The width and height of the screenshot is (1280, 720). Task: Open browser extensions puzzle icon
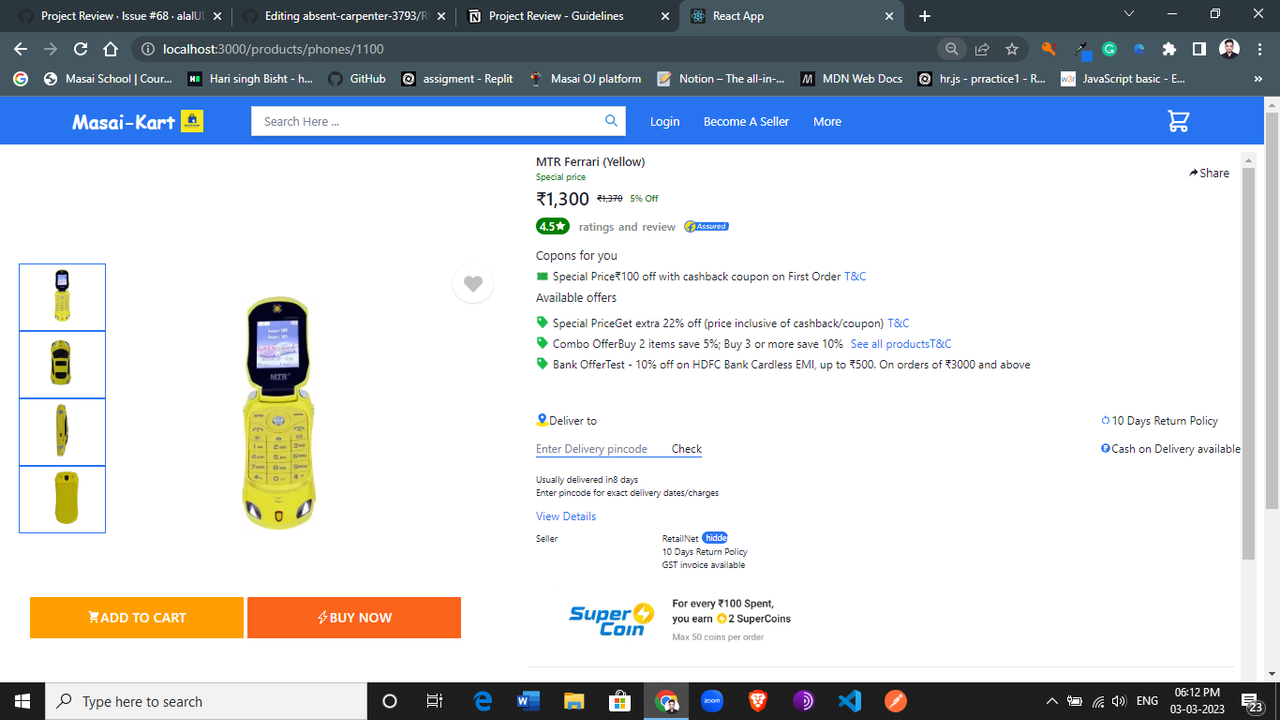[x=1169, y=49]
